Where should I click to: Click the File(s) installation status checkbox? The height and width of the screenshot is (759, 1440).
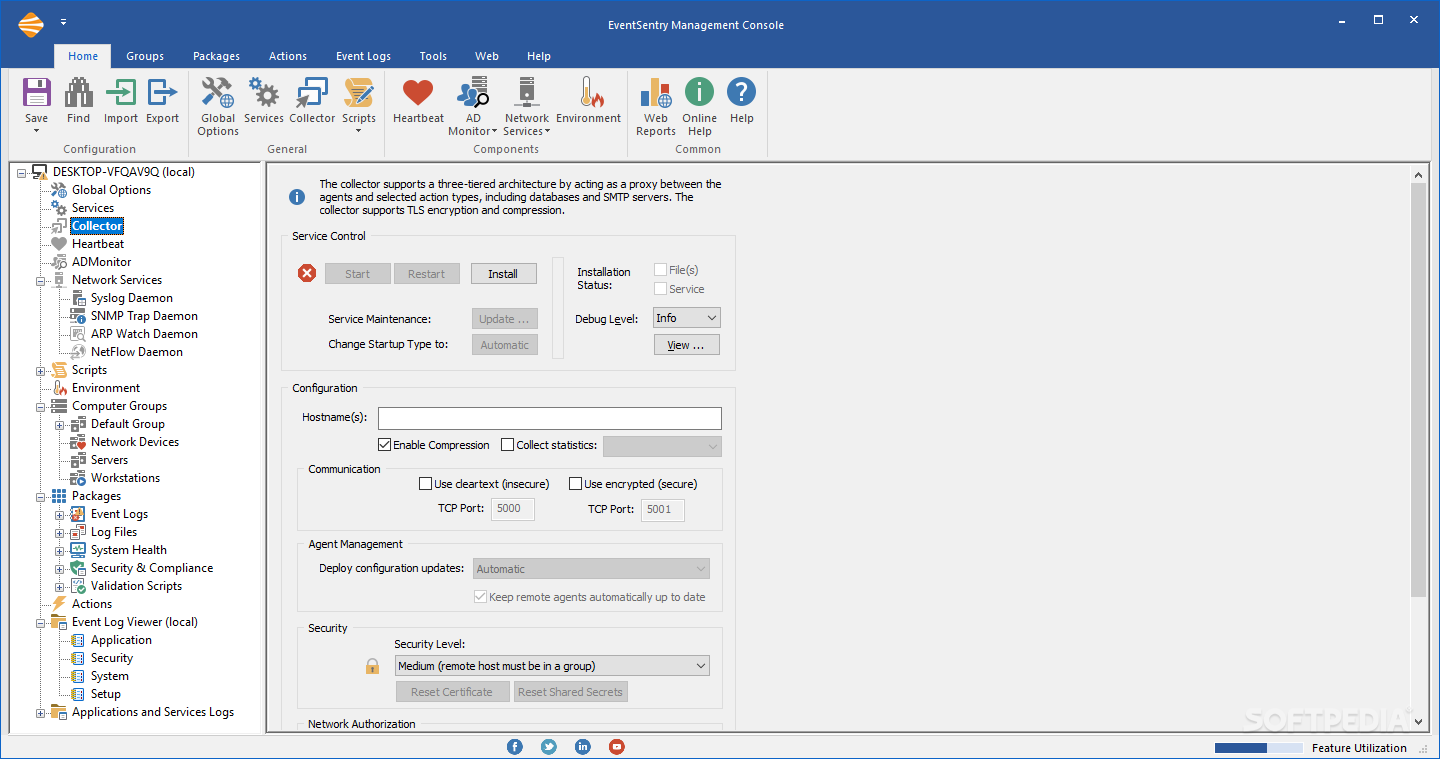[x=660, y=270]
